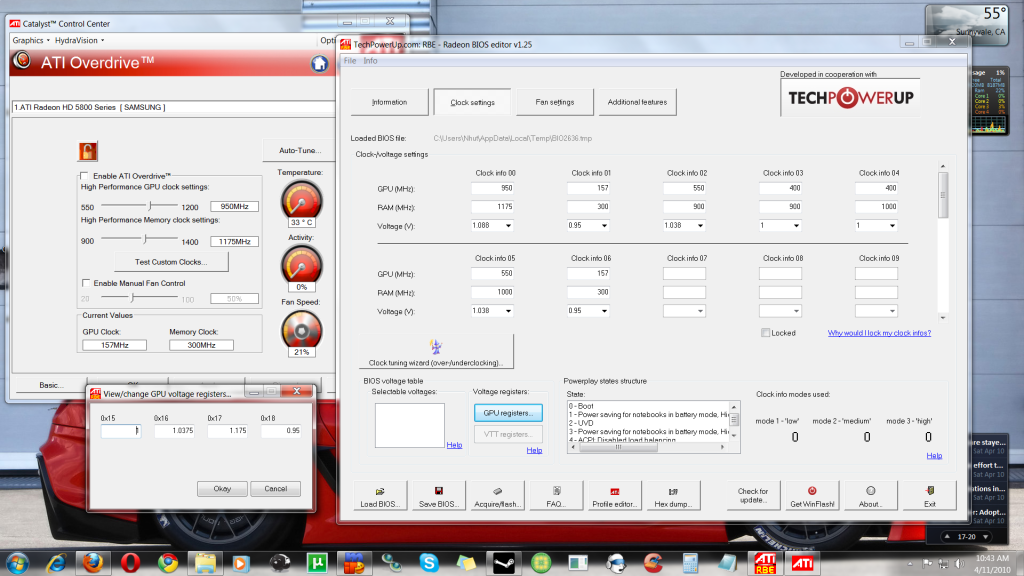
Task: Open the Acquire/flash tool
Action: pyautogui.click(x=498, y=496)
